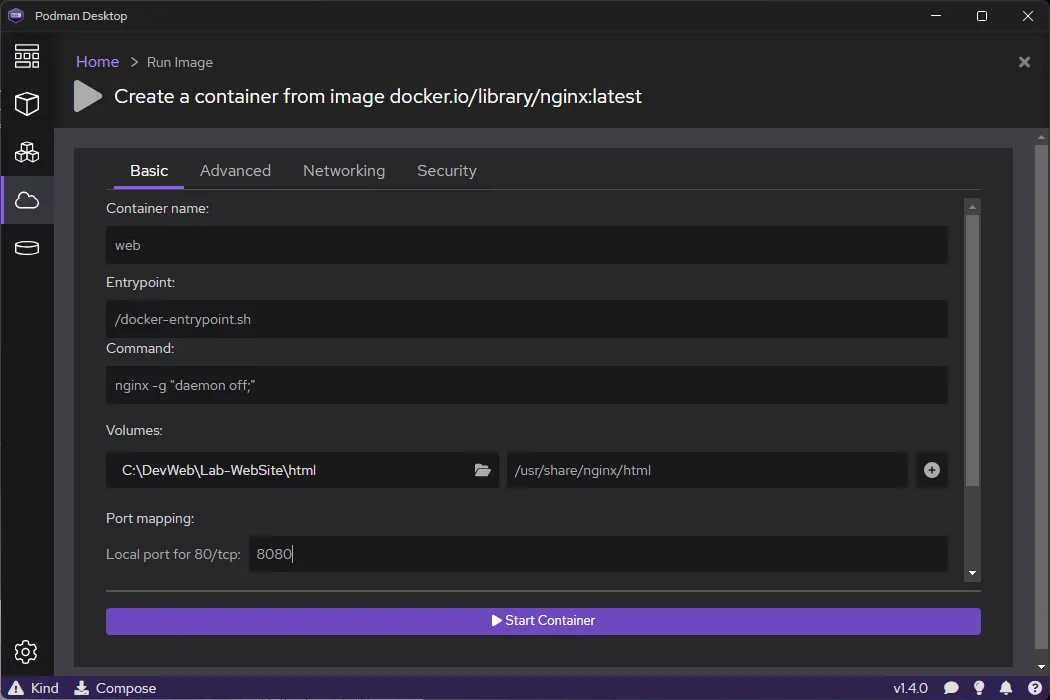Add another volume with plus icon

coord(931,470)
